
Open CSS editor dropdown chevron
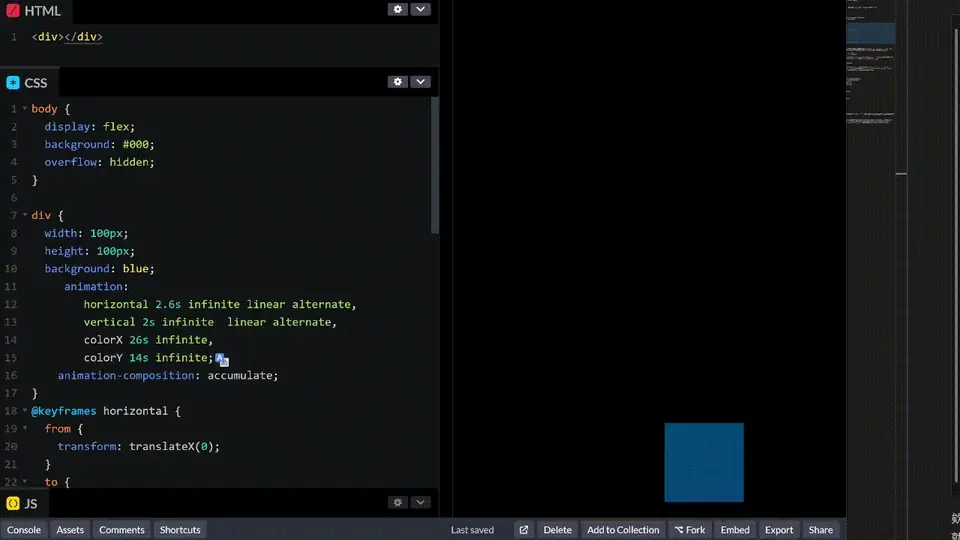pyautogui.click(x=421, y=81)
